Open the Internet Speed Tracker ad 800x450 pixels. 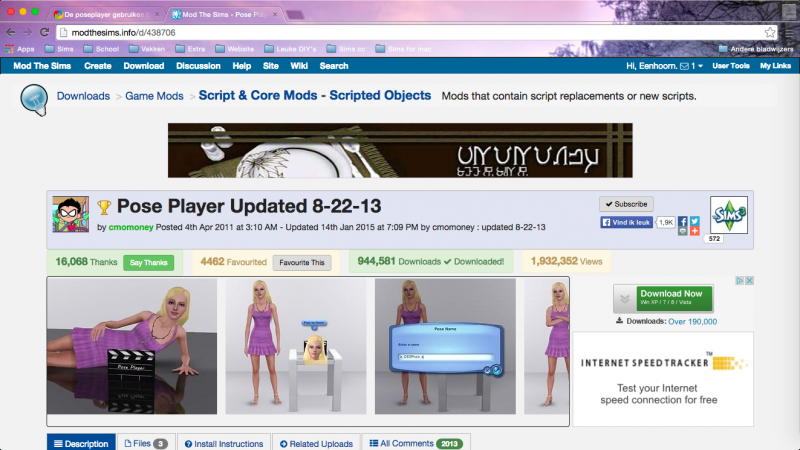tap(663, 379)
